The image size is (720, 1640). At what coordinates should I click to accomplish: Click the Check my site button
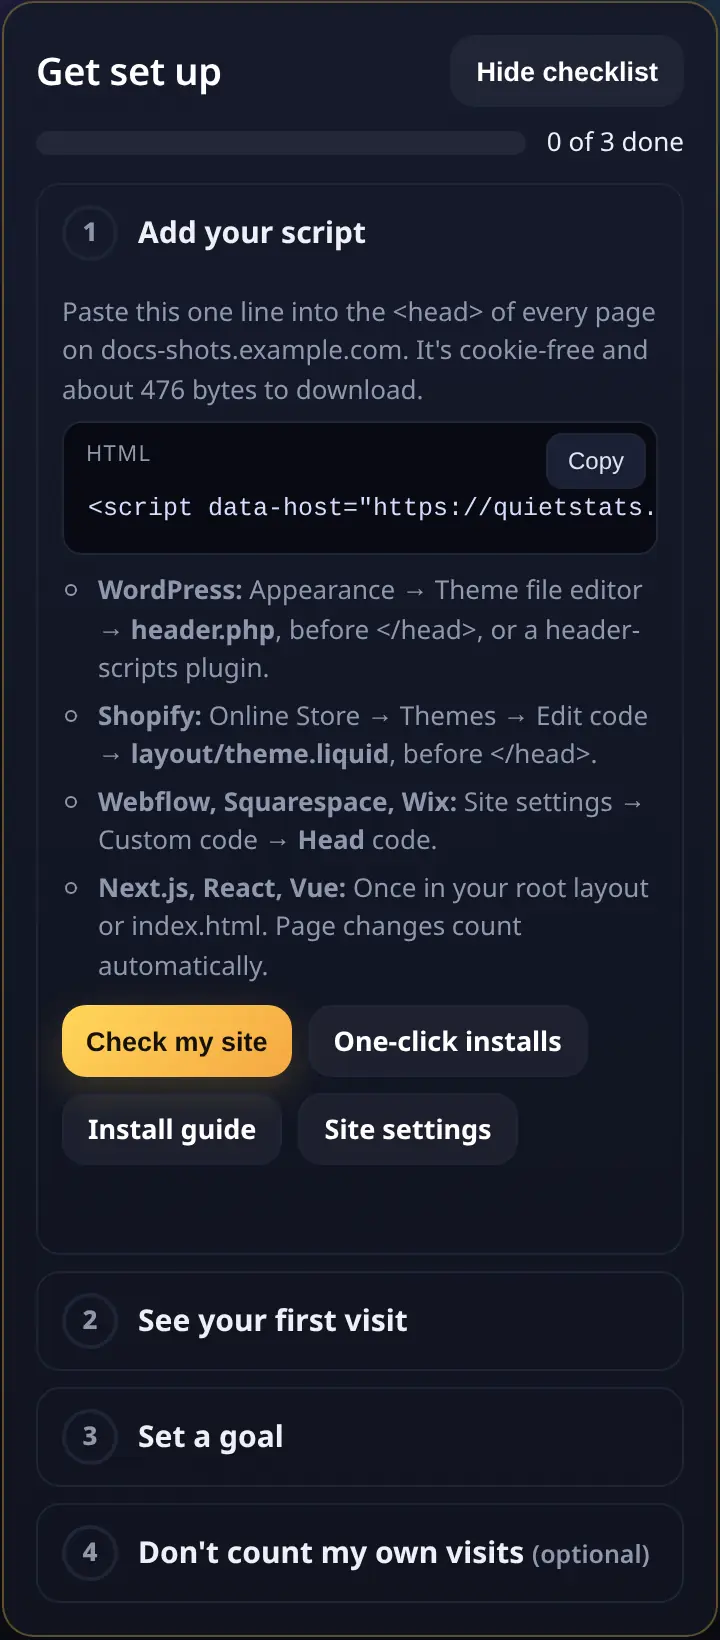point(177,1041)
